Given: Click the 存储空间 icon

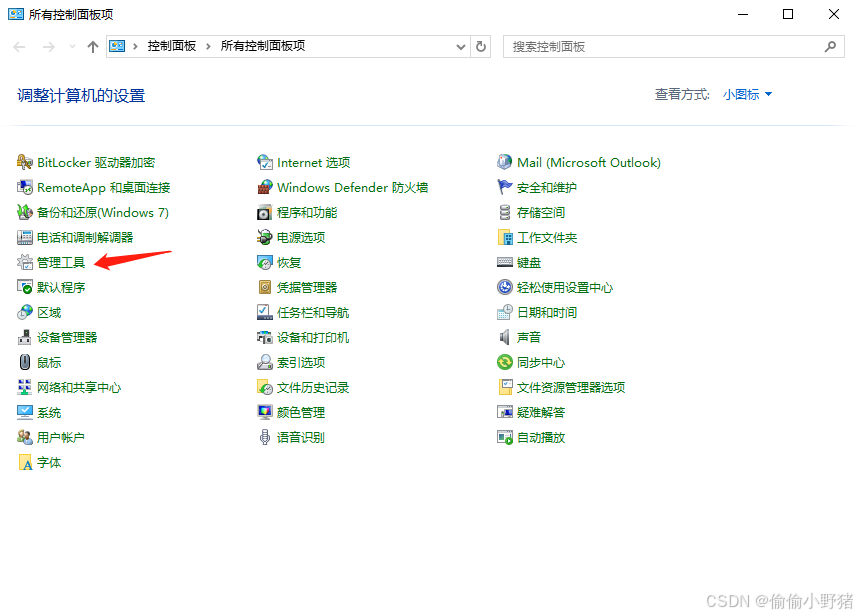Looking at the screenshot, I should coord(504,212).
